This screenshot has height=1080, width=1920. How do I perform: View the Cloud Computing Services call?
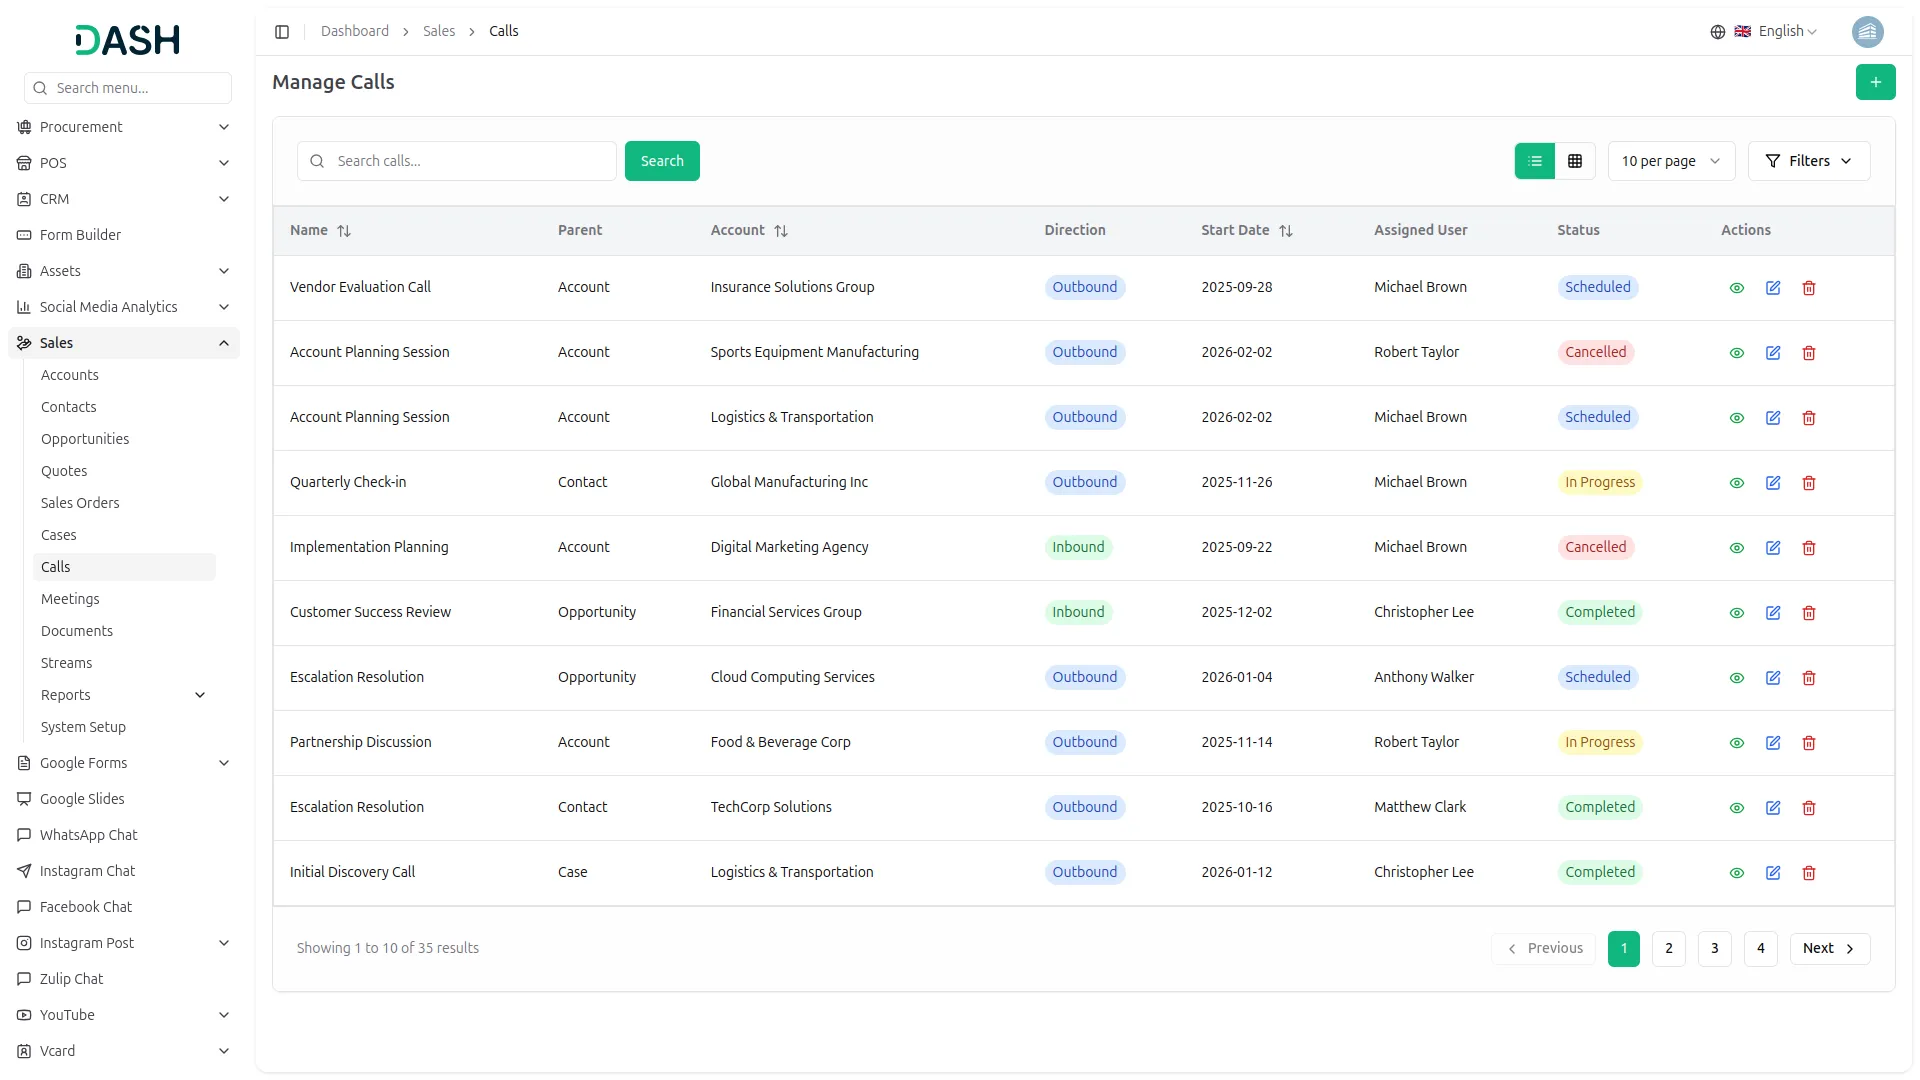pos(1737,678)
